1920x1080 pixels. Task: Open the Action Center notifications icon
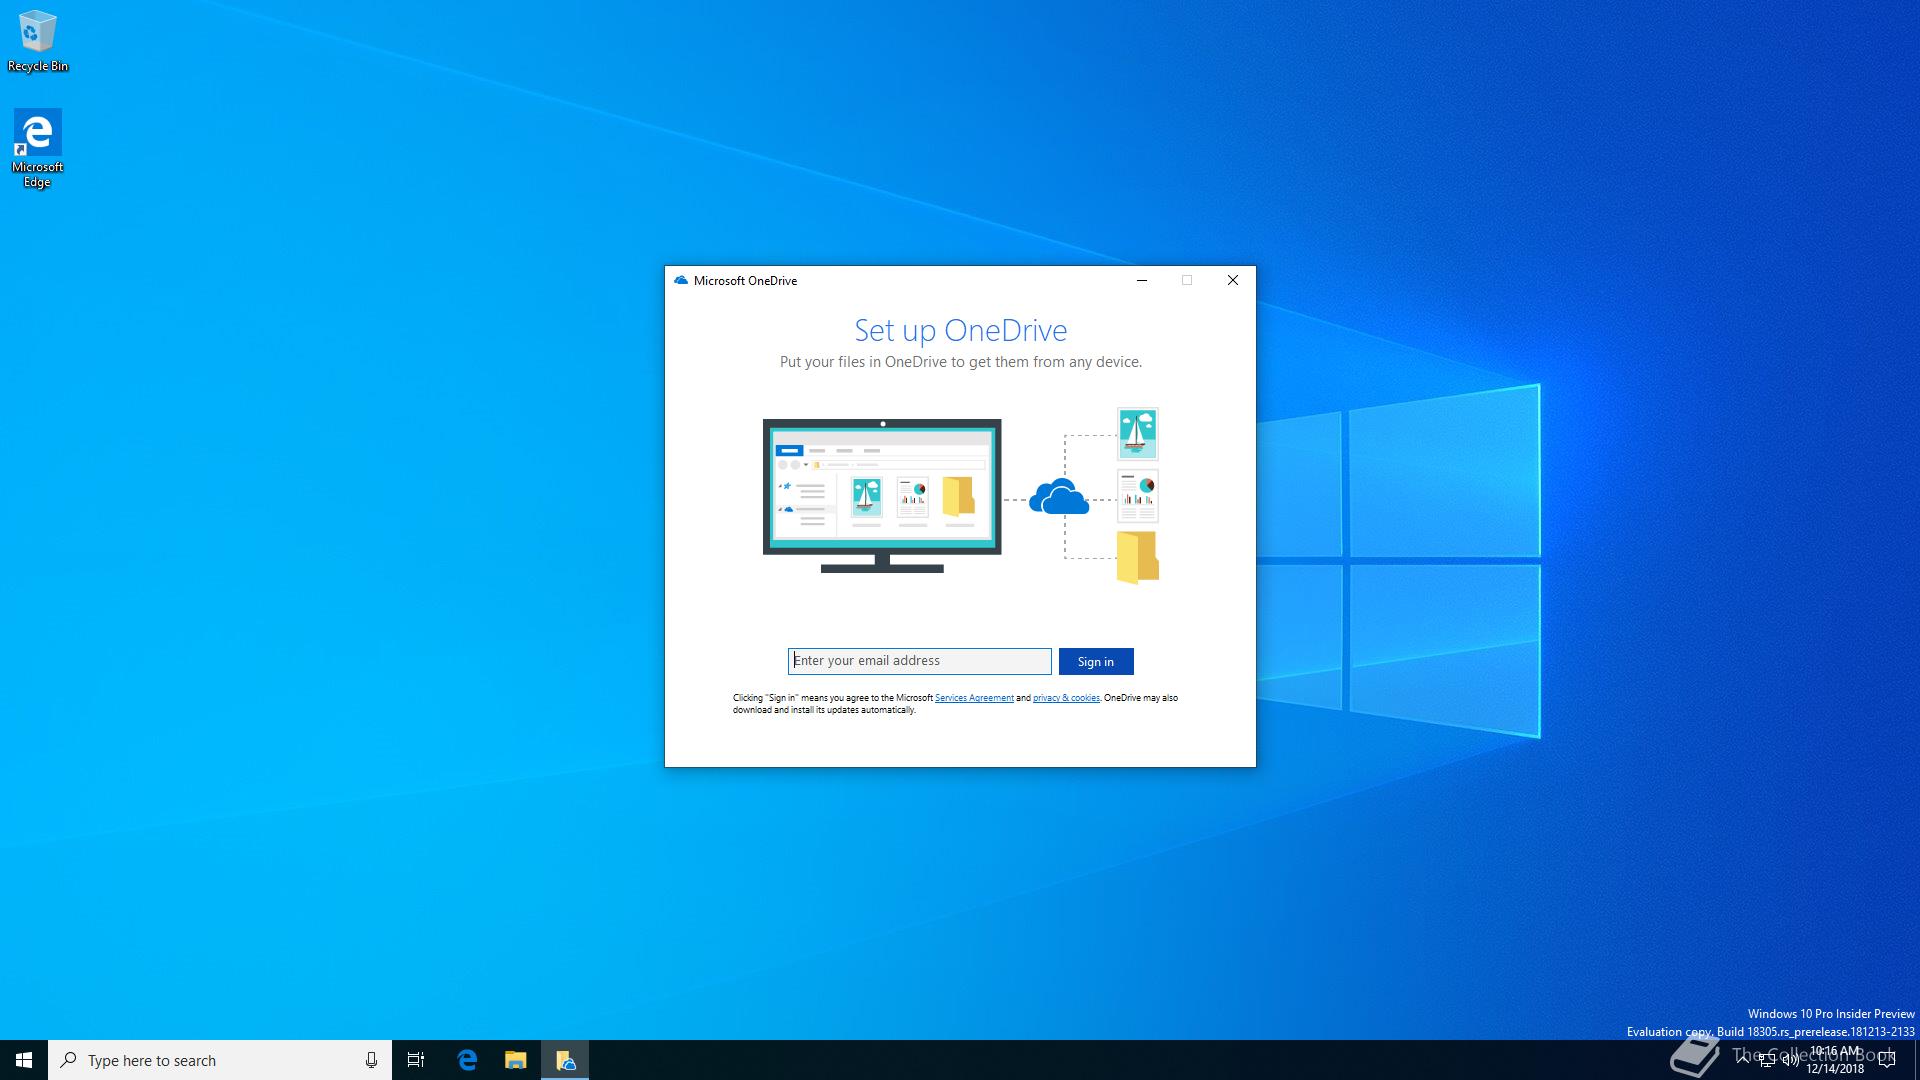(x=1887, y=1060)
